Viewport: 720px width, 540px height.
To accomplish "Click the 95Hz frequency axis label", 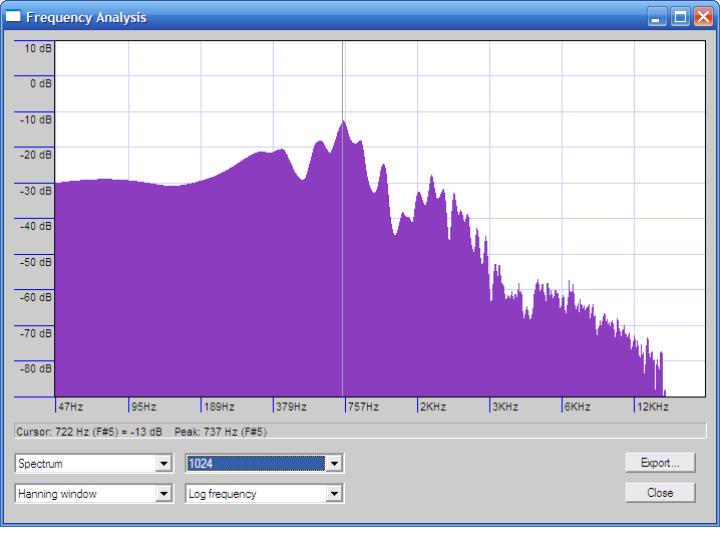I will tap(144, 406).
